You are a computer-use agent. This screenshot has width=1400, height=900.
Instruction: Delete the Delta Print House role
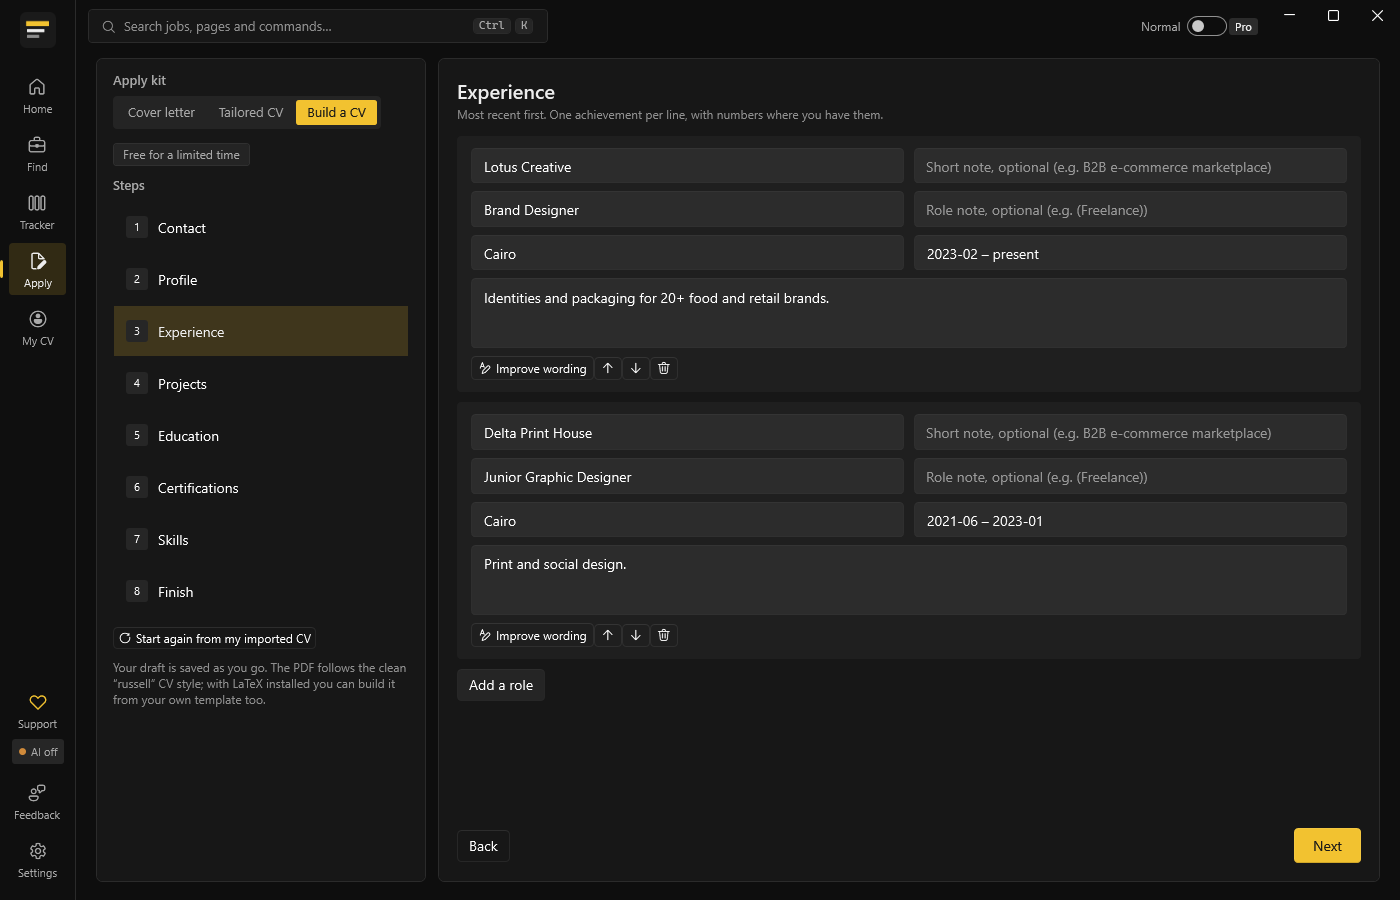pyautogui.click(x=664, y=635)
